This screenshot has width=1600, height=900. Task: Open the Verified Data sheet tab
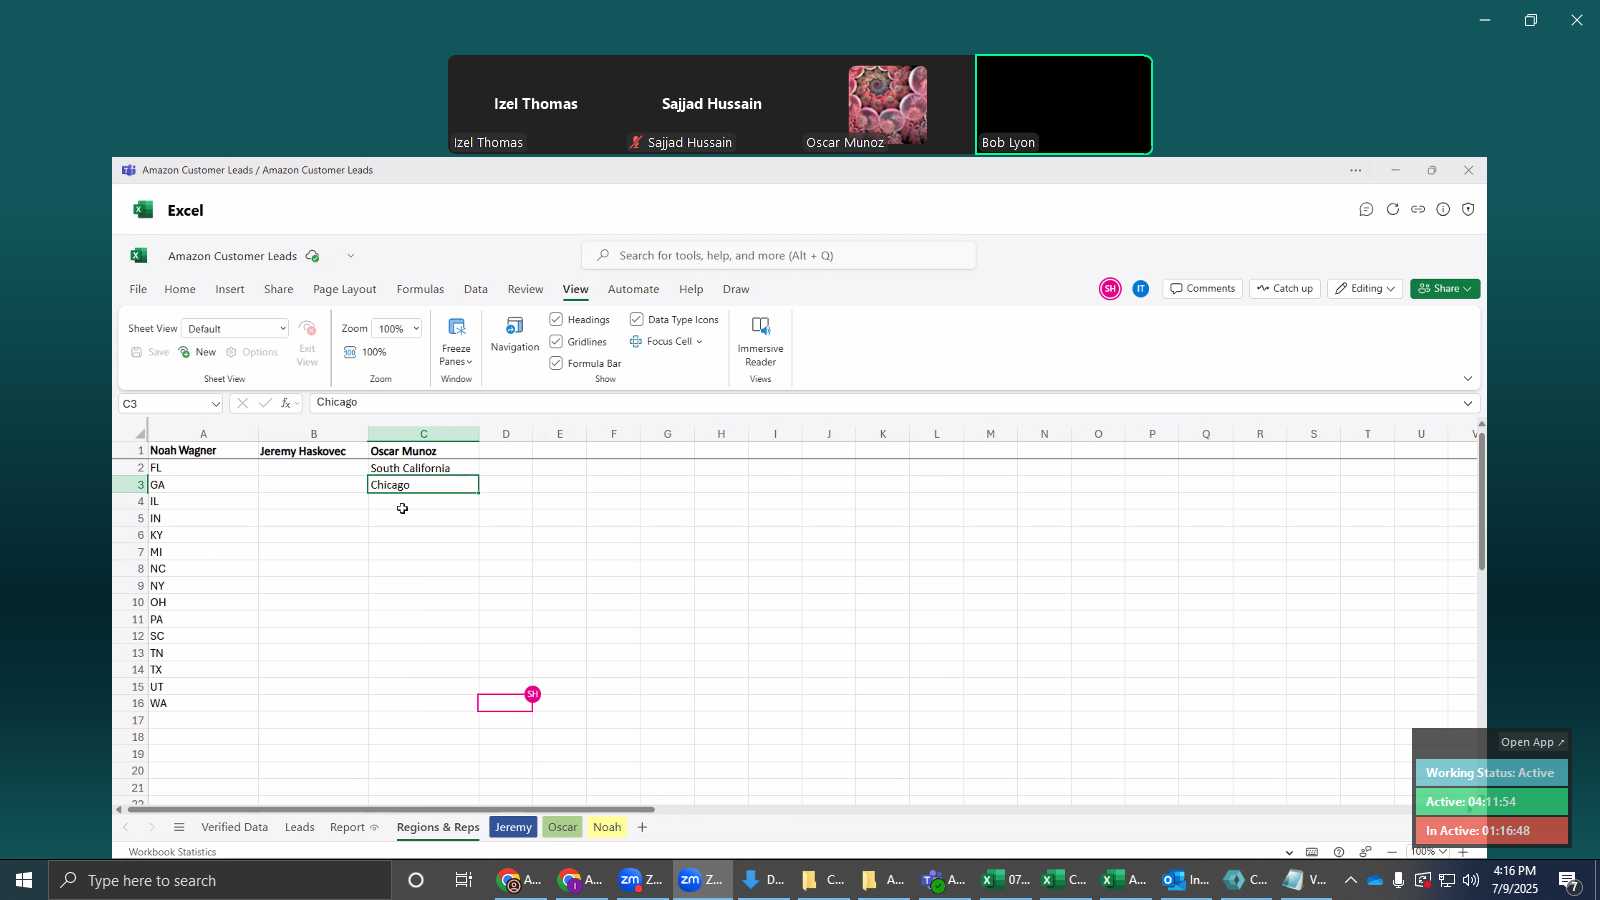pyautogui.click(x=235, y=827)
